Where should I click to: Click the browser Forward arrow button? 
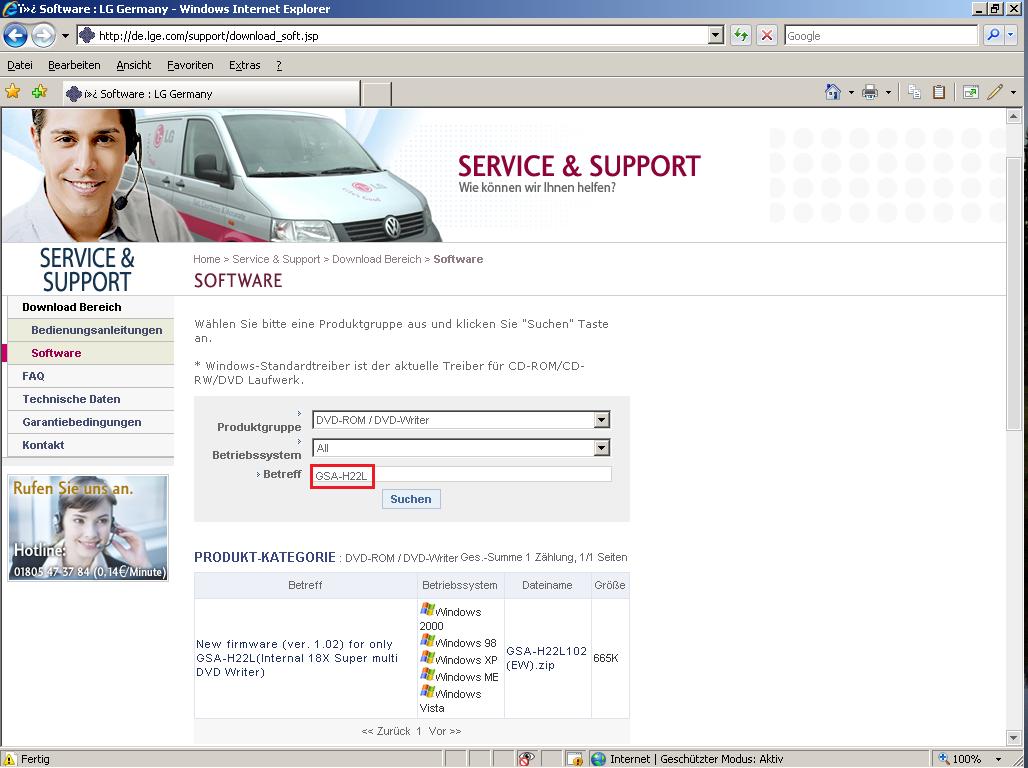[x=43, y=35]
